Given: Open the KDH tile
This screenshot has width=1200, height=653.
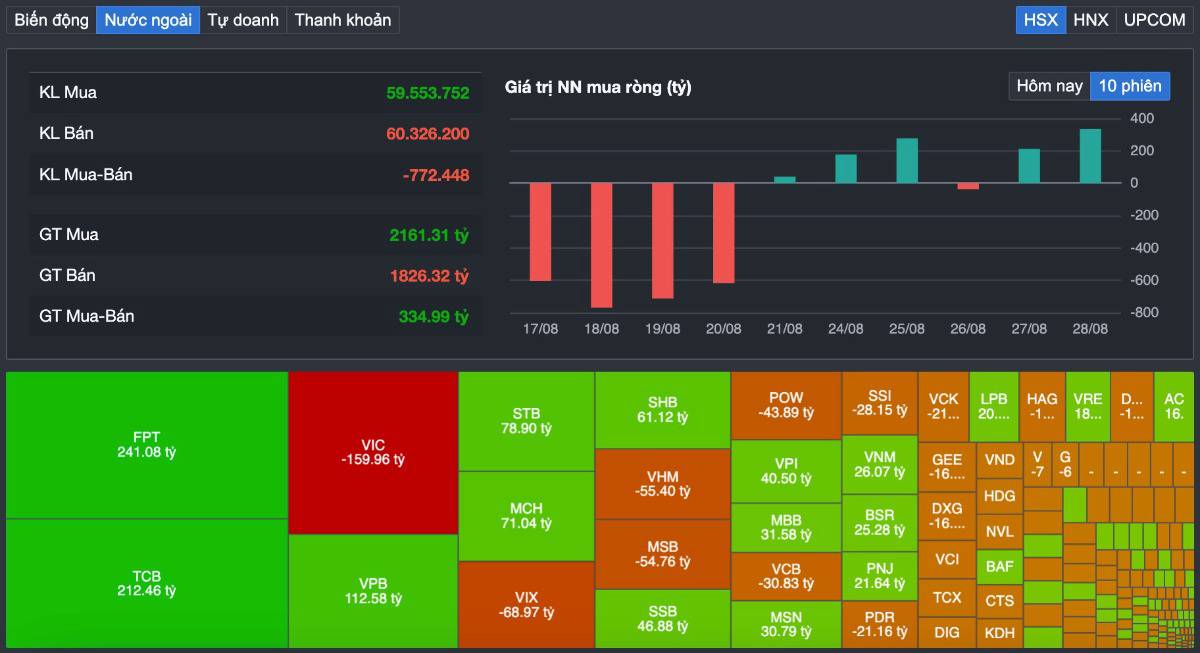Looking at the screenshot, I should pos(999,633).
